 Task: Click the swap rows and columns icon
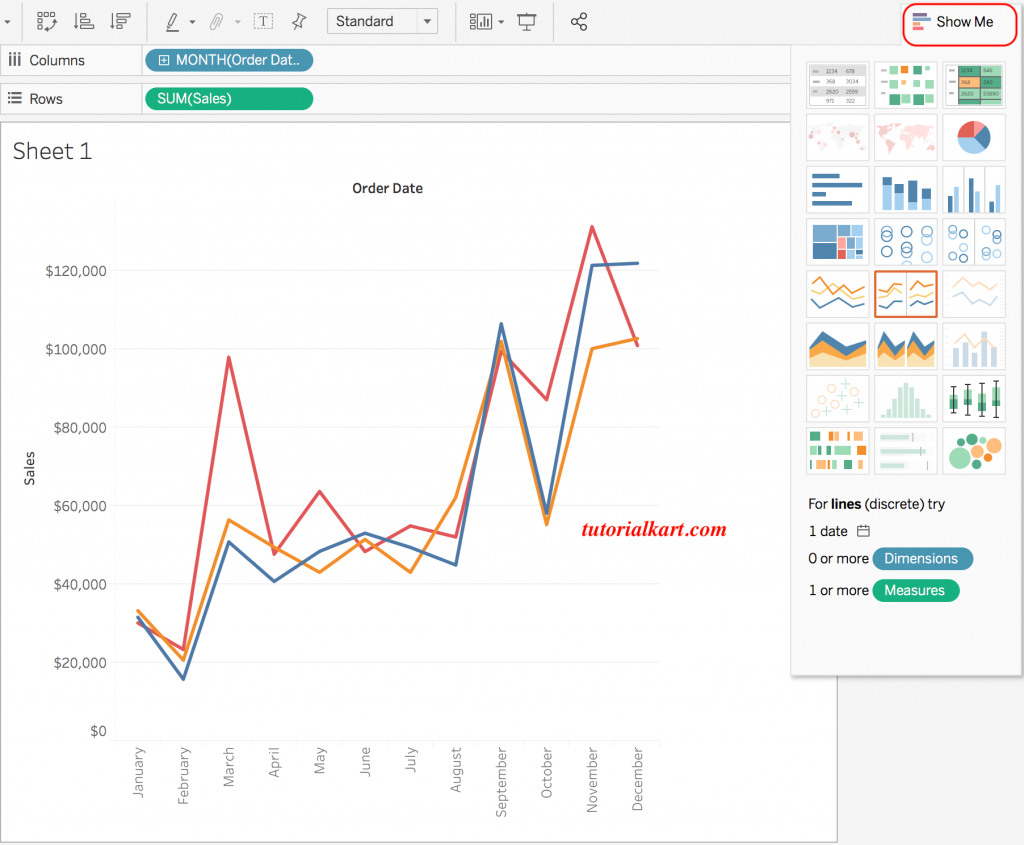click(46, 20)
